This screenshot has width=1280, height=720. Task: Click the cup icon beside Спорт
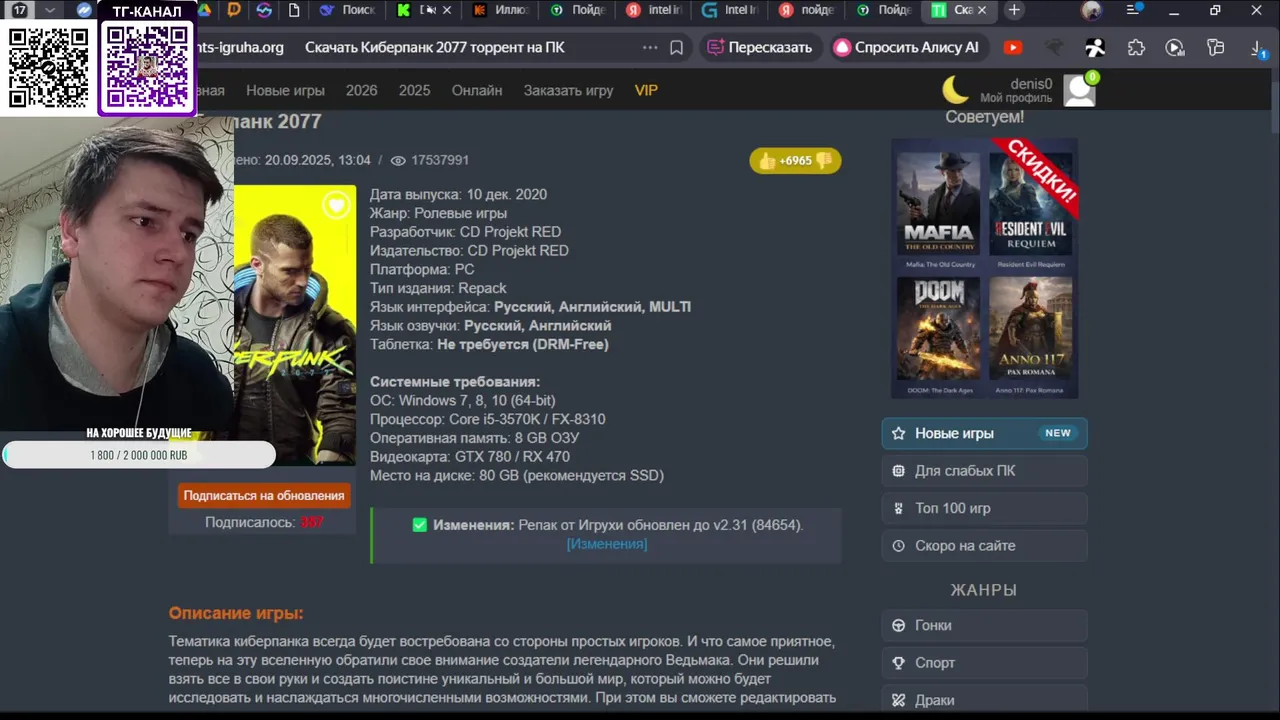pyautogui.click(x=898, y=663)
